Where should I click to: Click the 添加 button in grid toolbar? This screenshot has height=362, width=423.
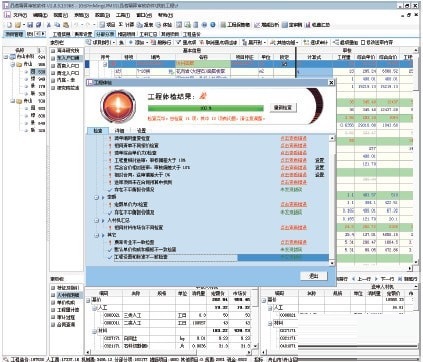point(137,42)
